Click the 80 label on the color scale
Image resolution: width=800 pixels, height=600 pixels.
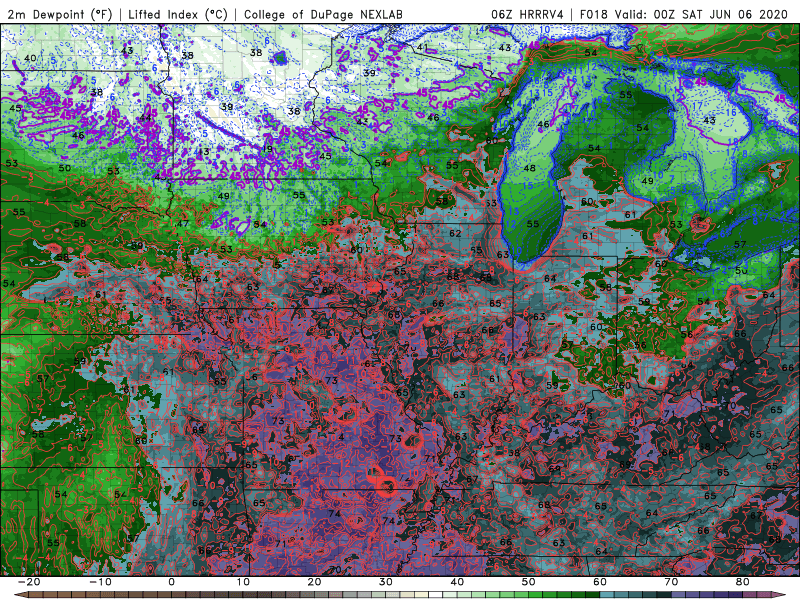point(743,582)
